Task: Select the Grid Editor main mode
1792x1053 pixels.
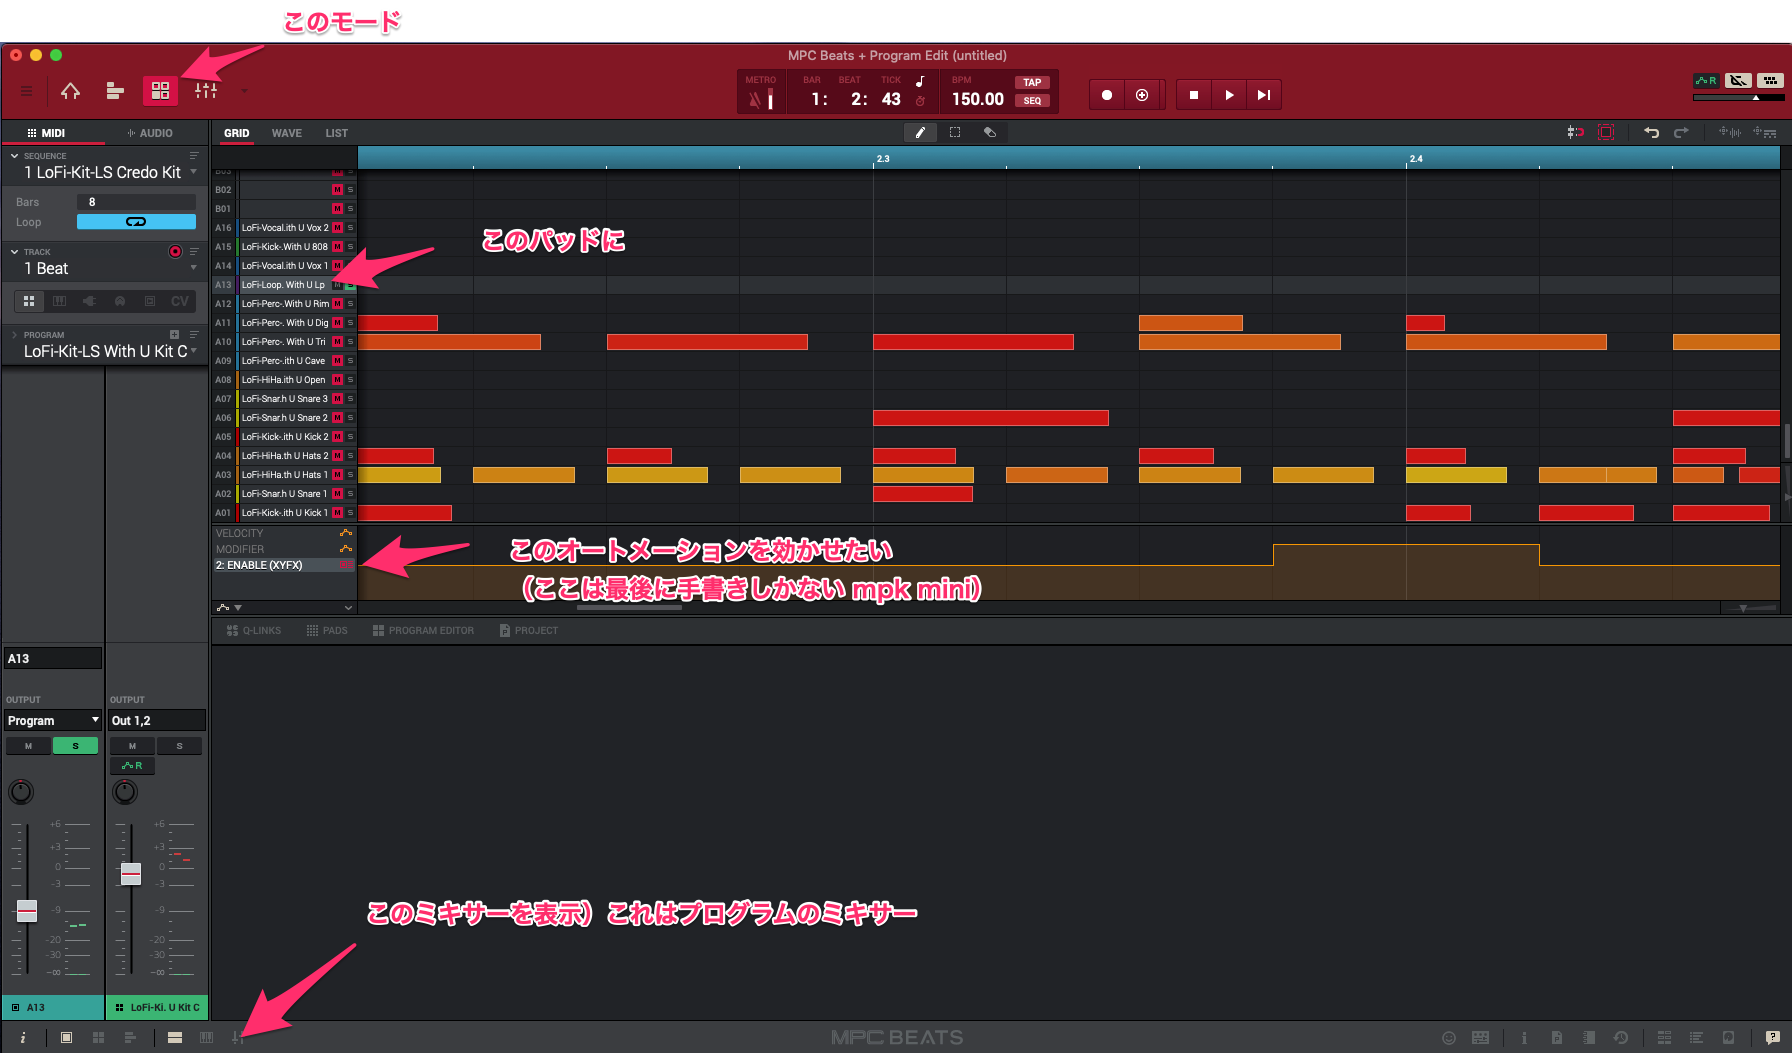Action: (160, 91)
